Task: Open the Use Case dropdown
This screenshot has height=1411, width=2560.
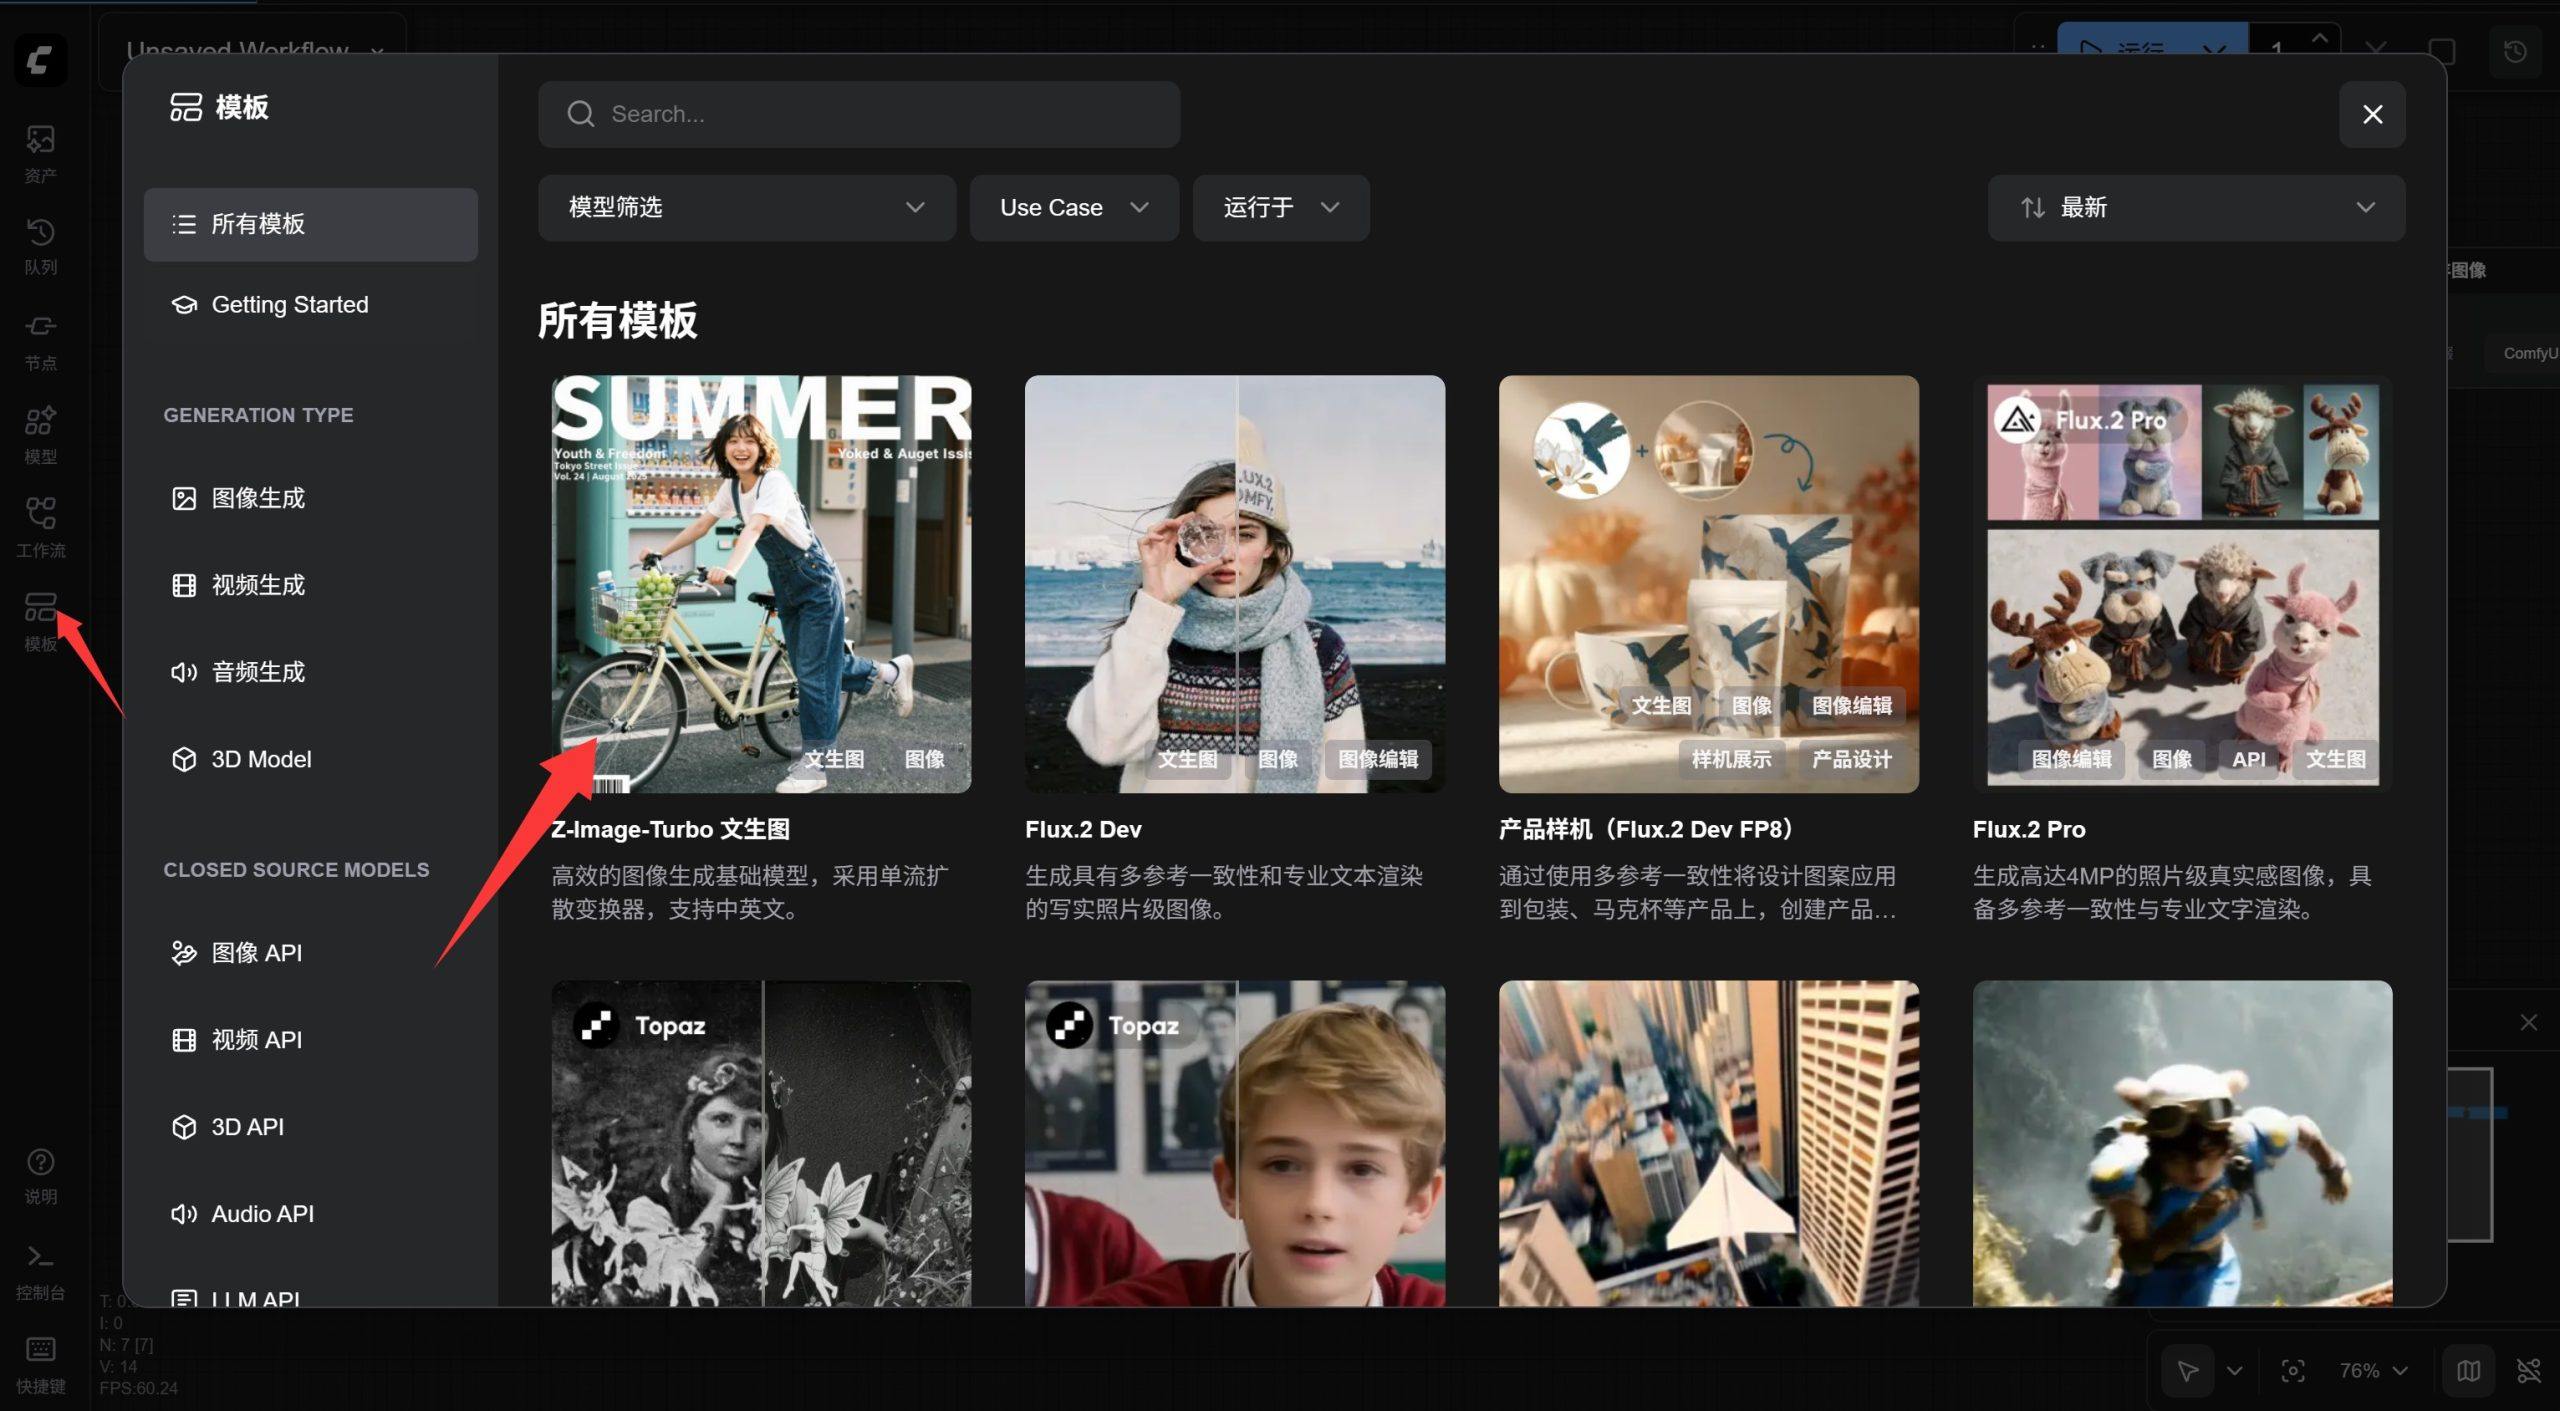Action: click(x=1073, y=208)
